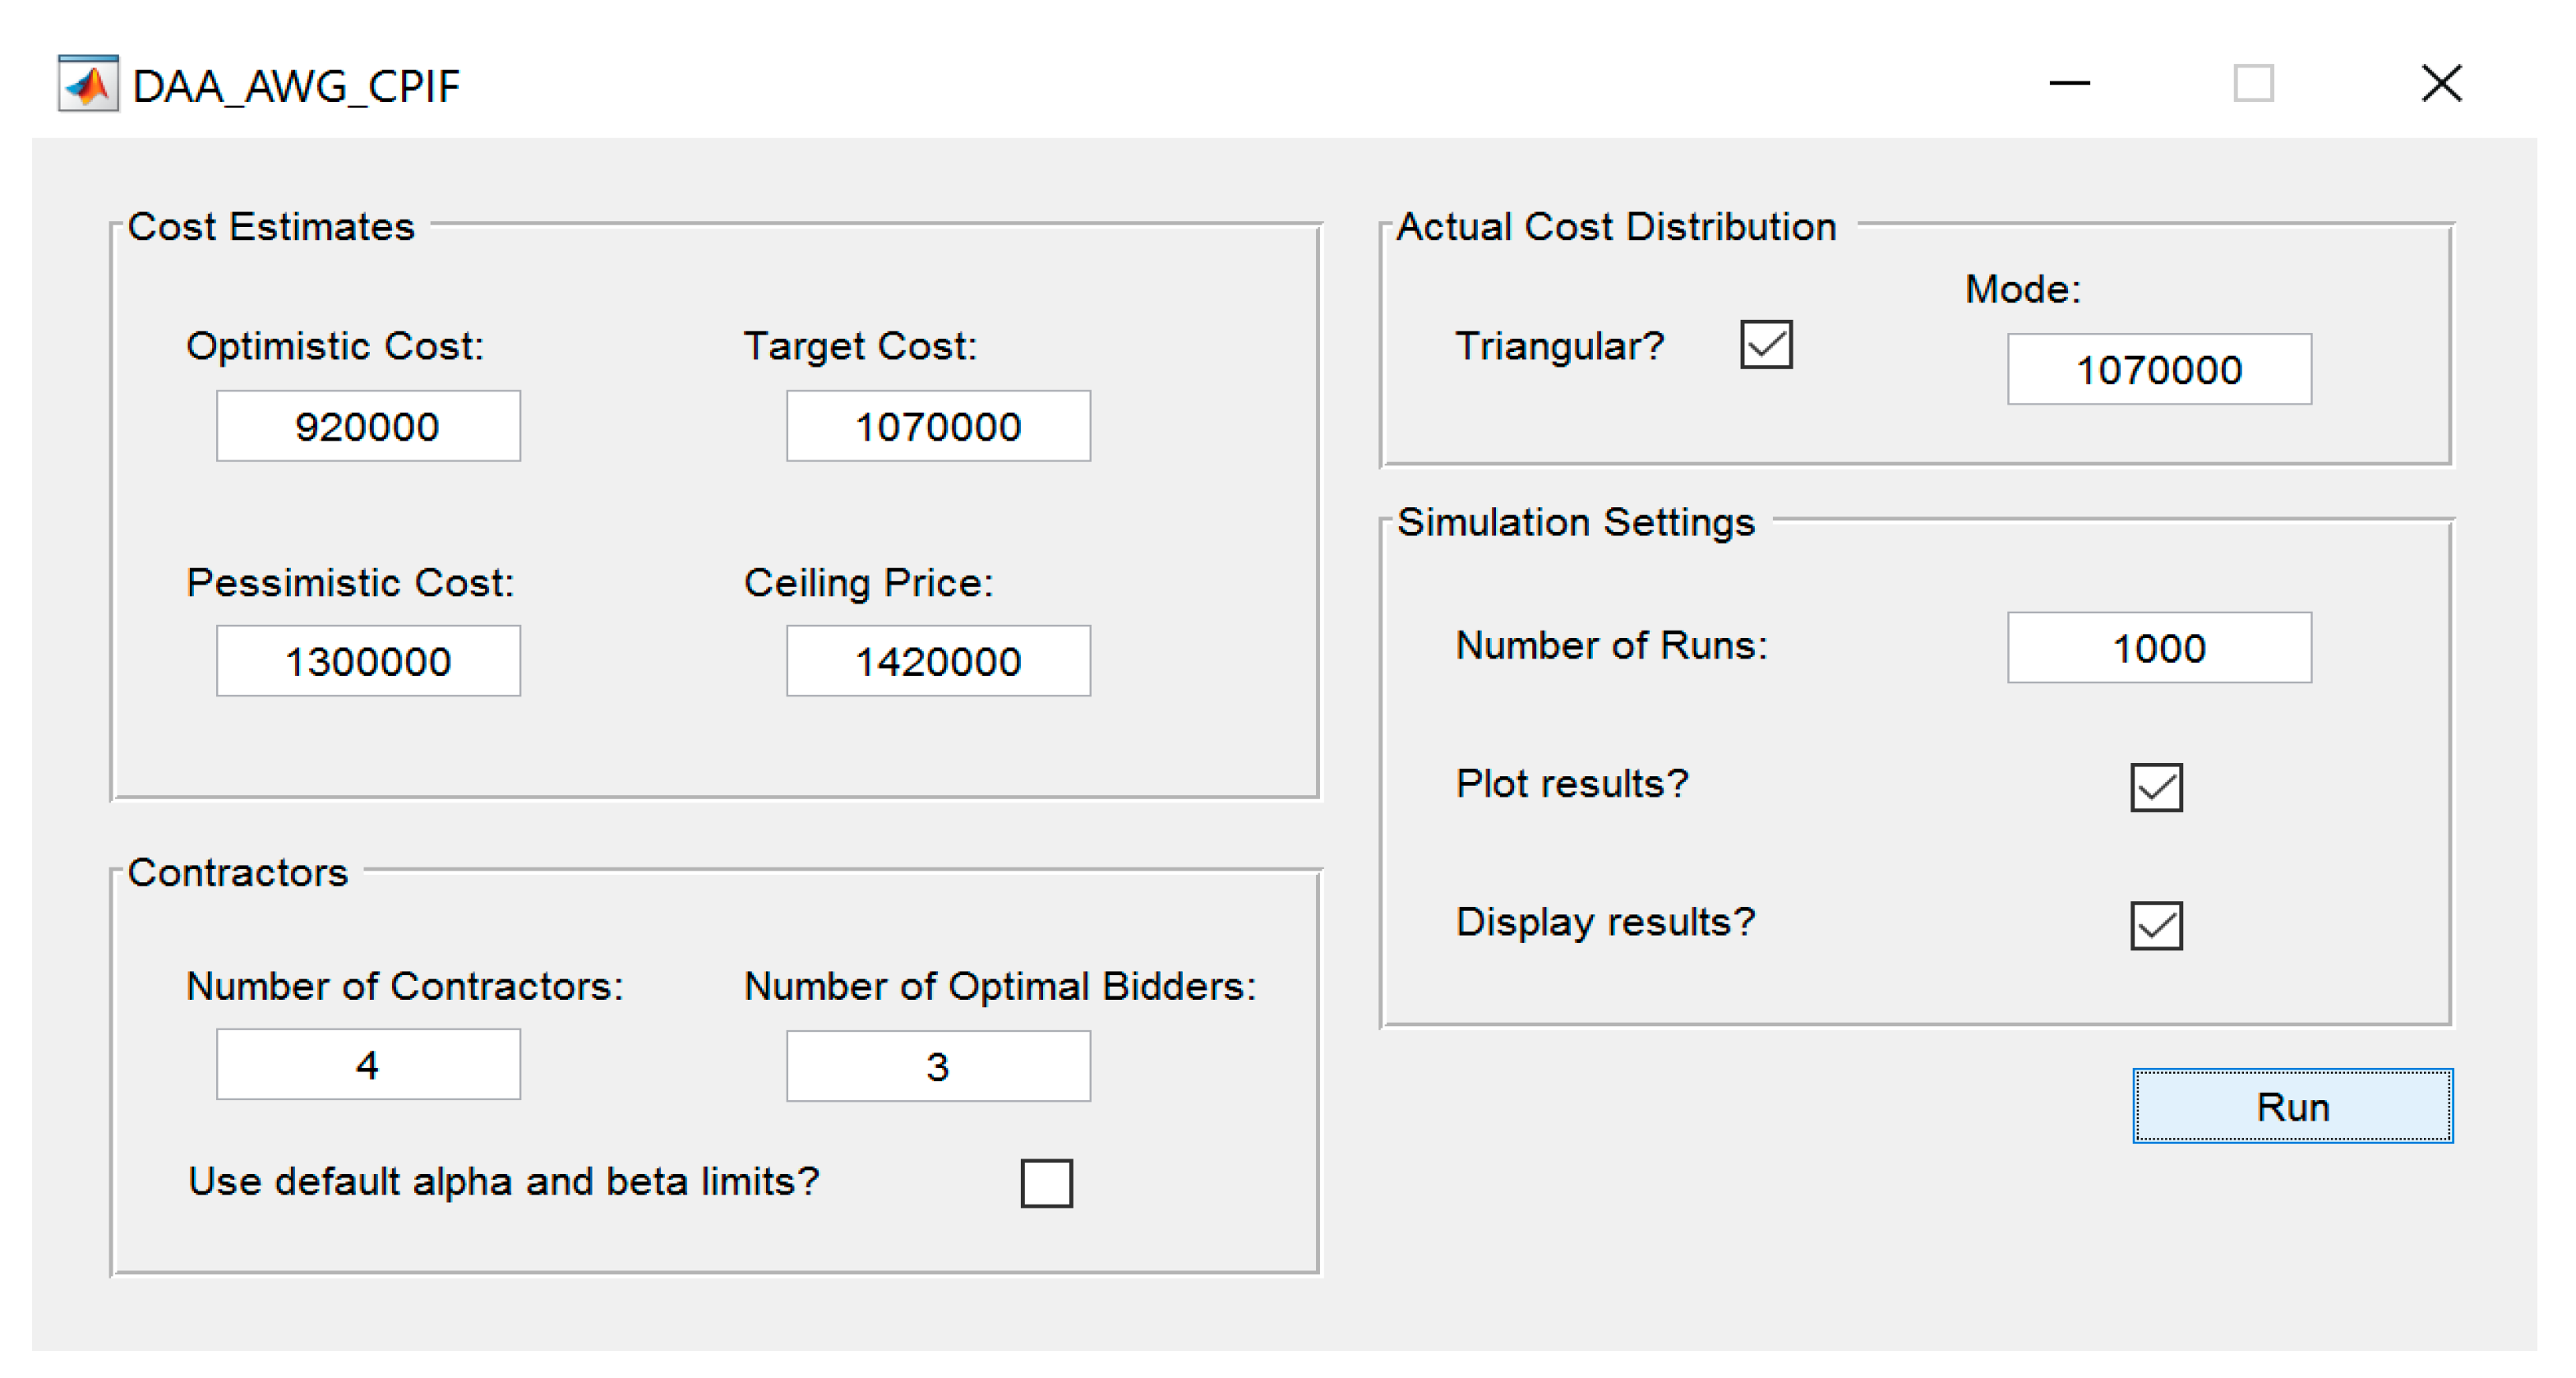Click the Number of Runs field
The height and width of the screenshot is (1378, 2576).
point(2158,648)
